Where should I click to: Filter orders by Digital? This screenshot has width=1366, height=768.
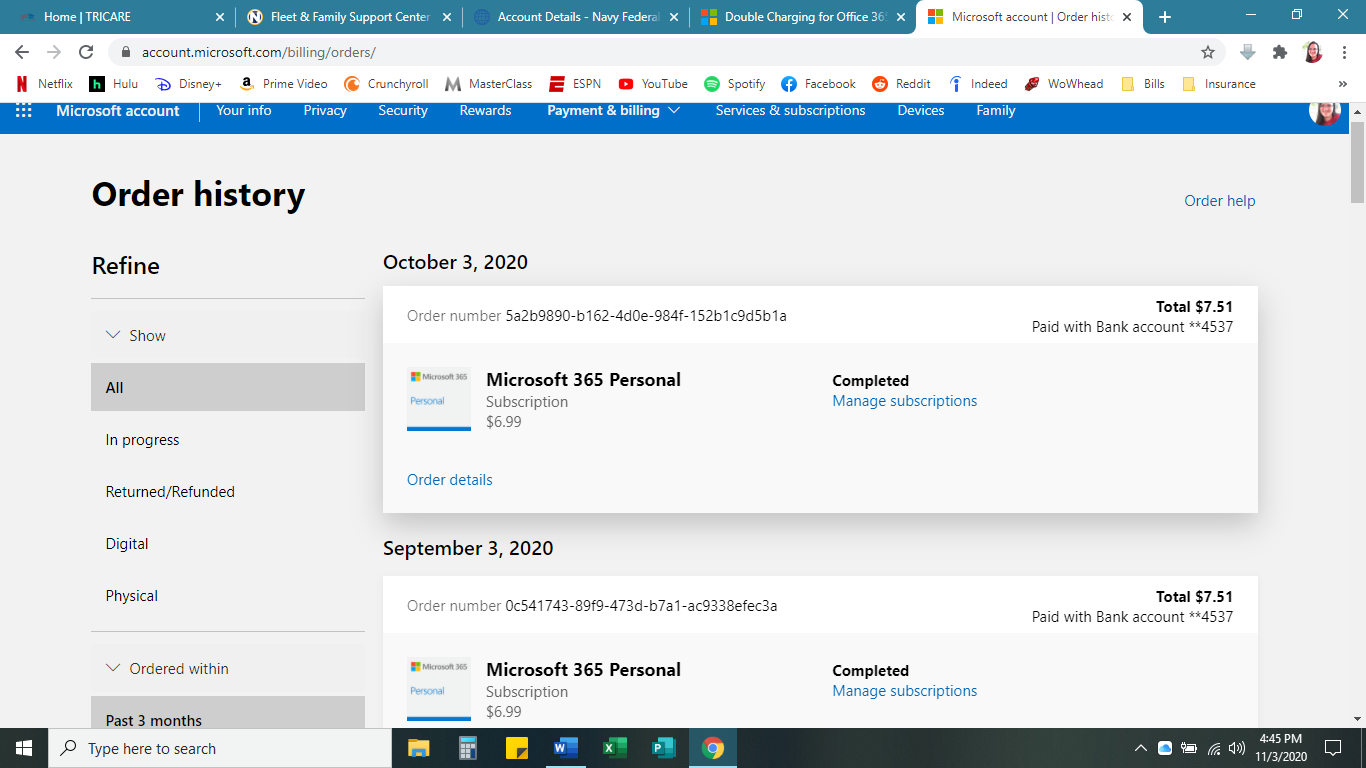coord(228,543)
